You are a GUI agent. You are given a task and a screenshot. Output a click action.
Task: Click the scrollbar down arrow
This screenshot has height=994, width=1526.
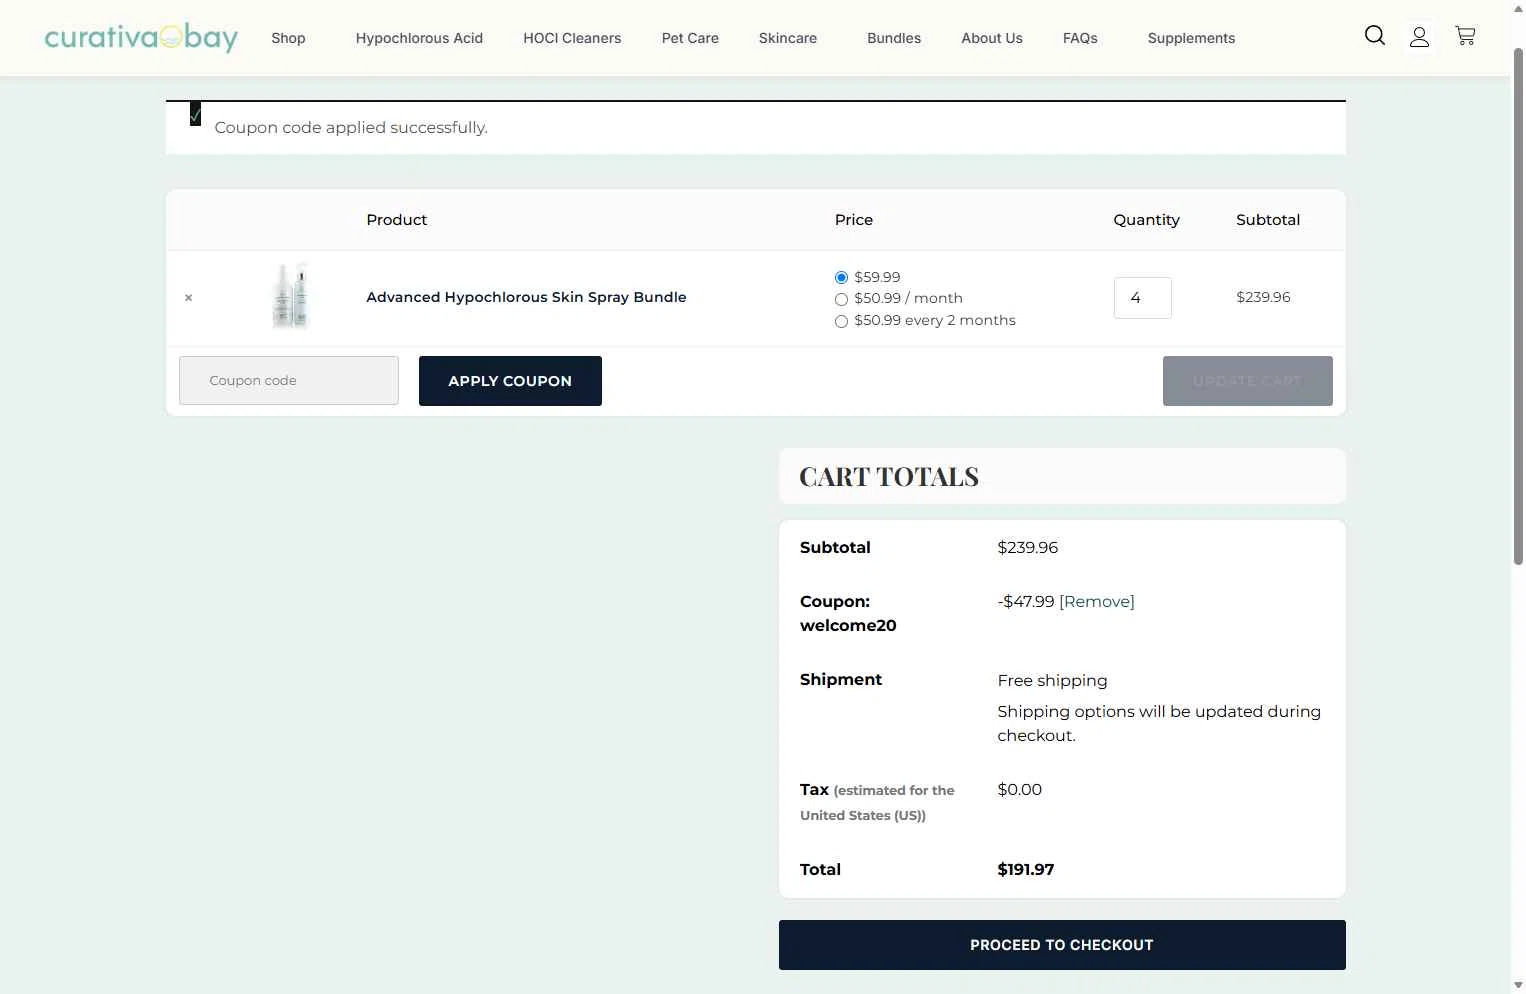[1518, 985]
